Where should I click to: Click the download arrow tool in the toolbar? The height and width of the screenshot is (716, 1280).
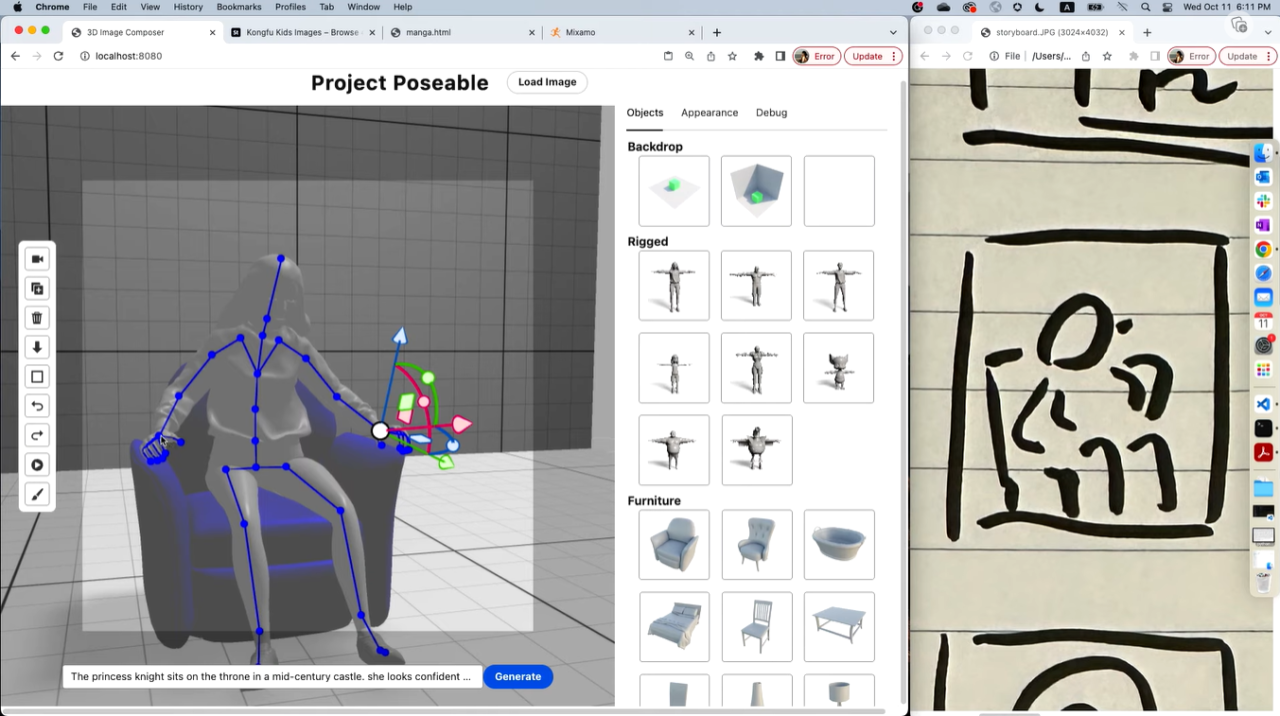tap(37, 347)
